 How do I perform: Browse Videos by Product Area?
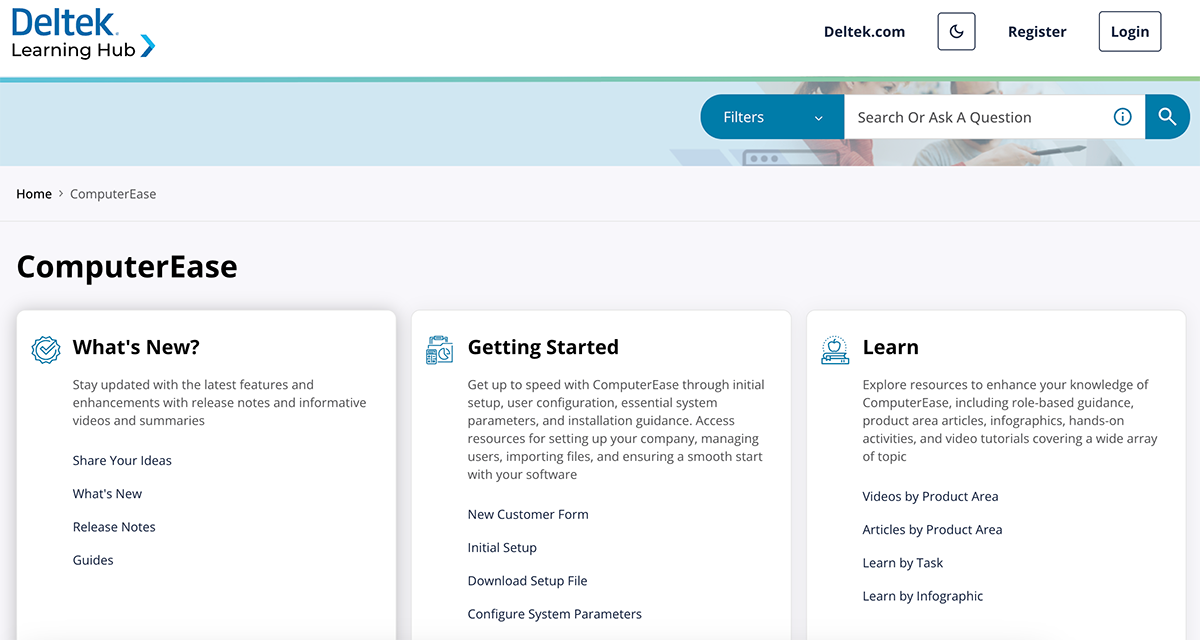[x=930, y=496]
